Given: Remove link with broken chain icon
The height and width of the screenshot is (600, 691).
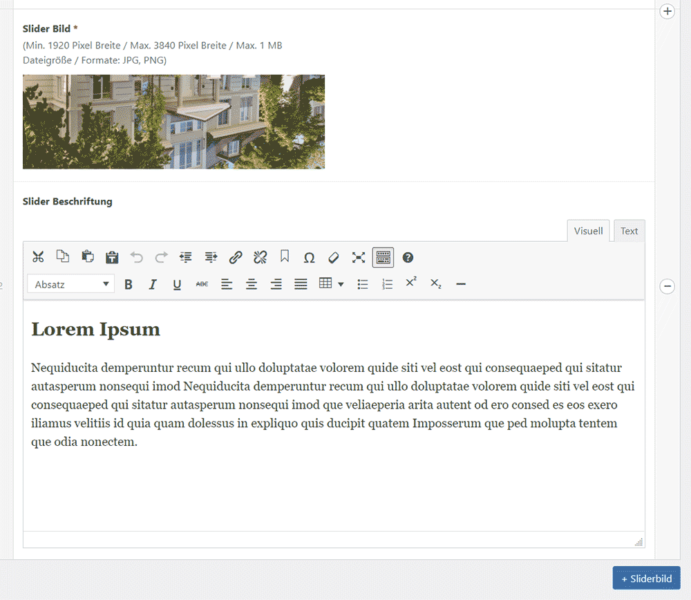Looking at the screenshot, I should (260, 257).
